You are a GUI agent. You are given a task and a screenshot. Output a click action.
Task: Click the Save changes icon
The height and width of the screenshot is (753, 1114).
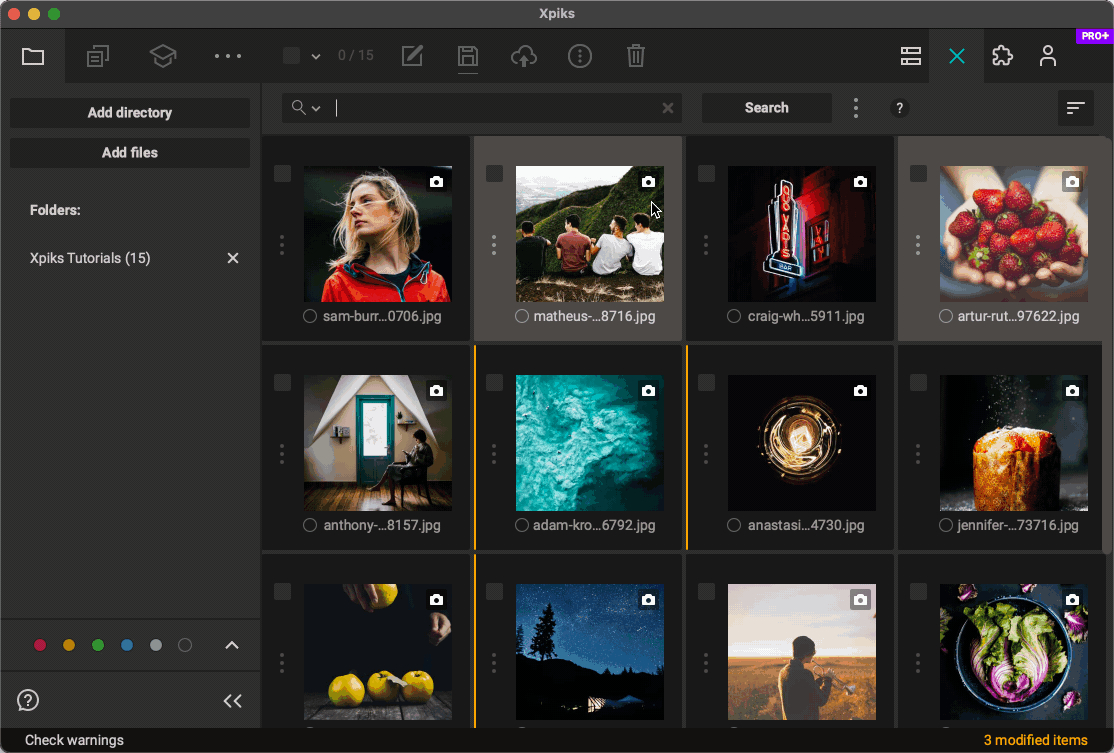tap(467, 56)
